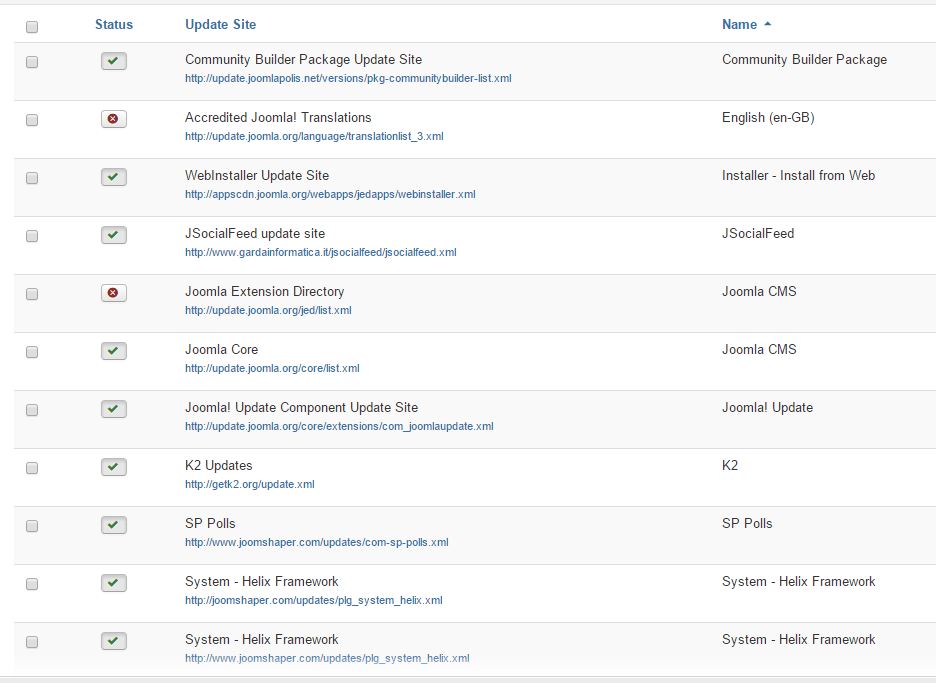Image resolution: width=936 pixels, height=683 pixels.
Task: Disable the Joomla Core status icon
Action: tap(113, 350)
